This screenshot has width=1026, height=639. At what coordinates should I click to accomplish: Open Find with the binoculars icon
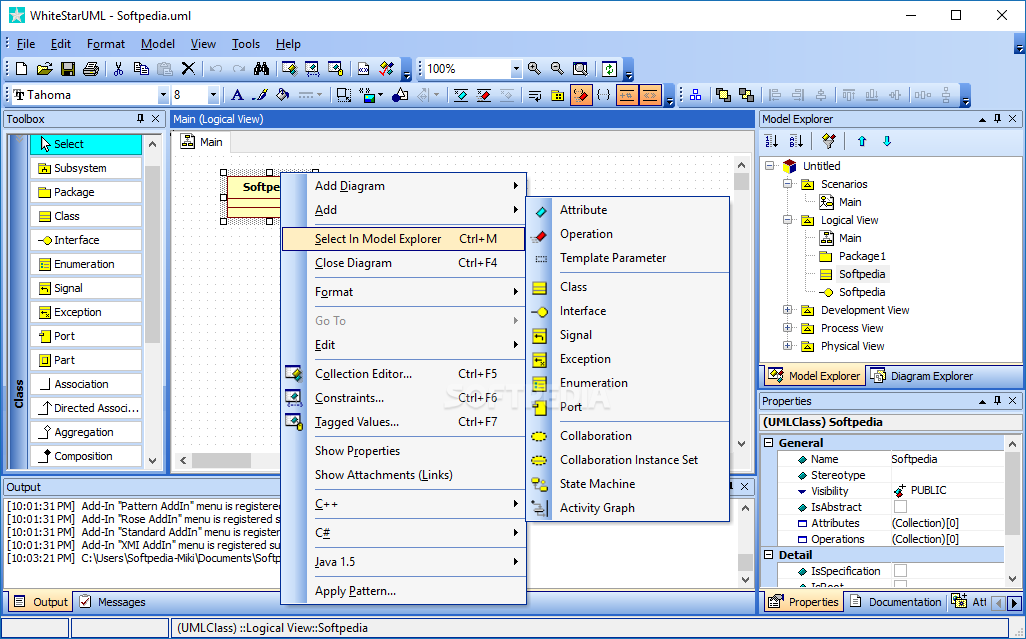click(262, 69)
